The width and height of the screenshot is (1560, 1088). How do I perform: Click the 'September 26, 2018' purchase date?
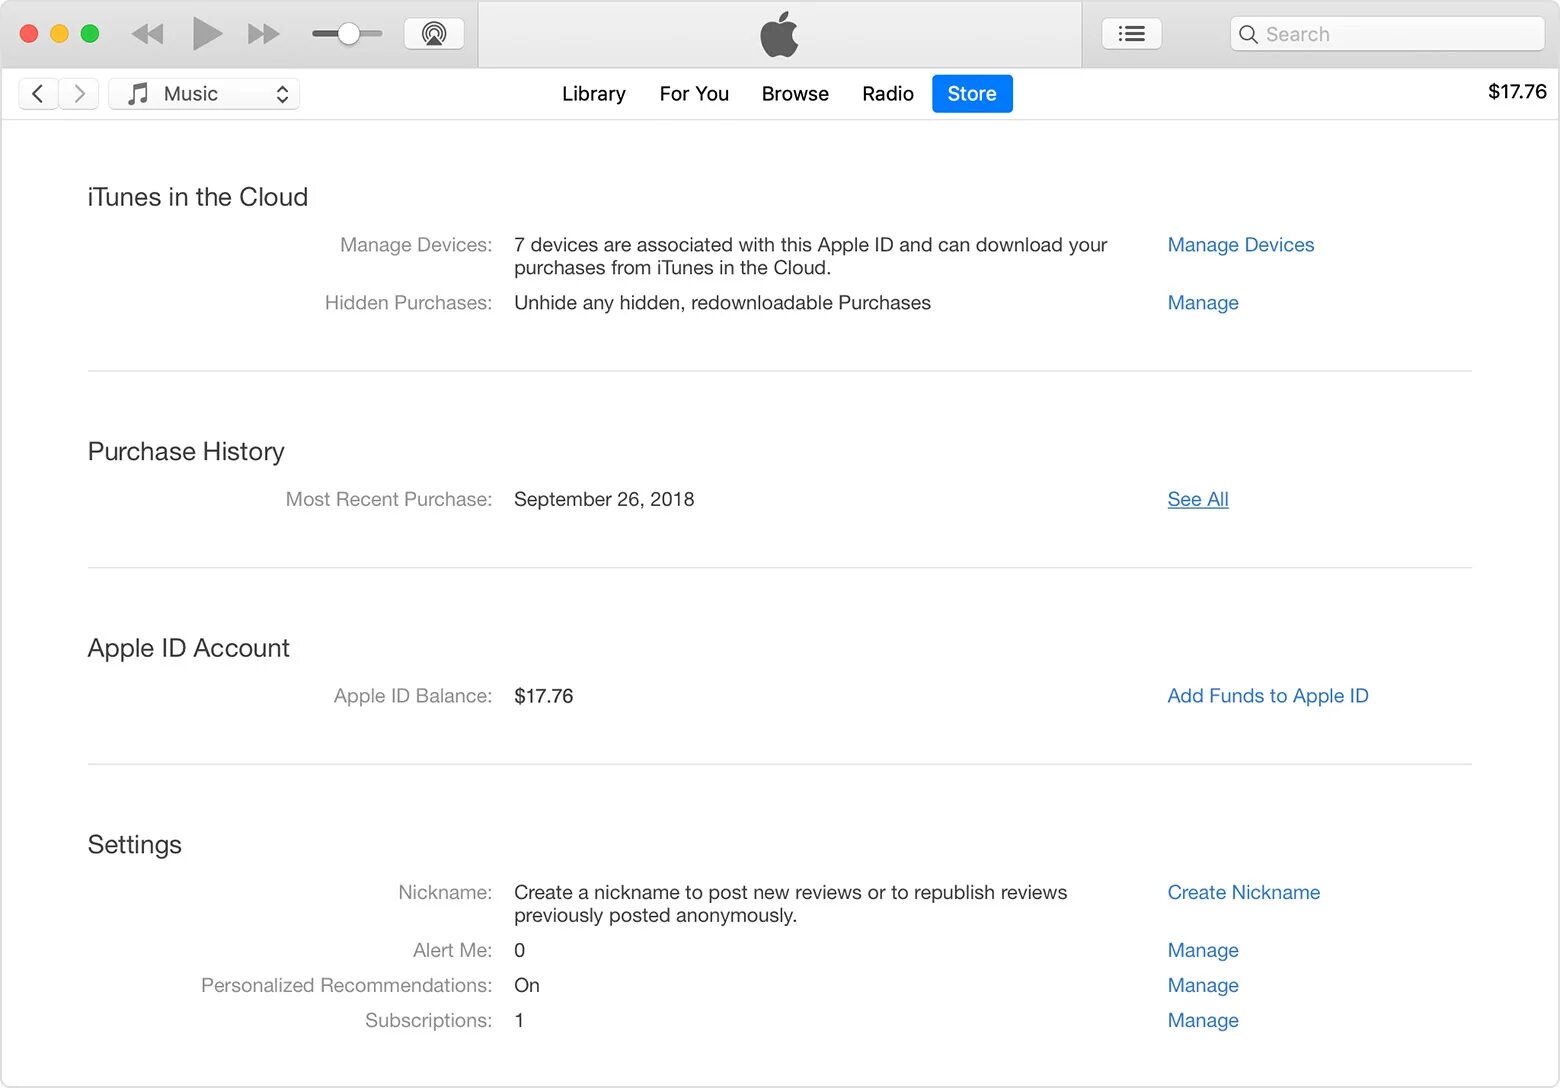pos(604,499)
